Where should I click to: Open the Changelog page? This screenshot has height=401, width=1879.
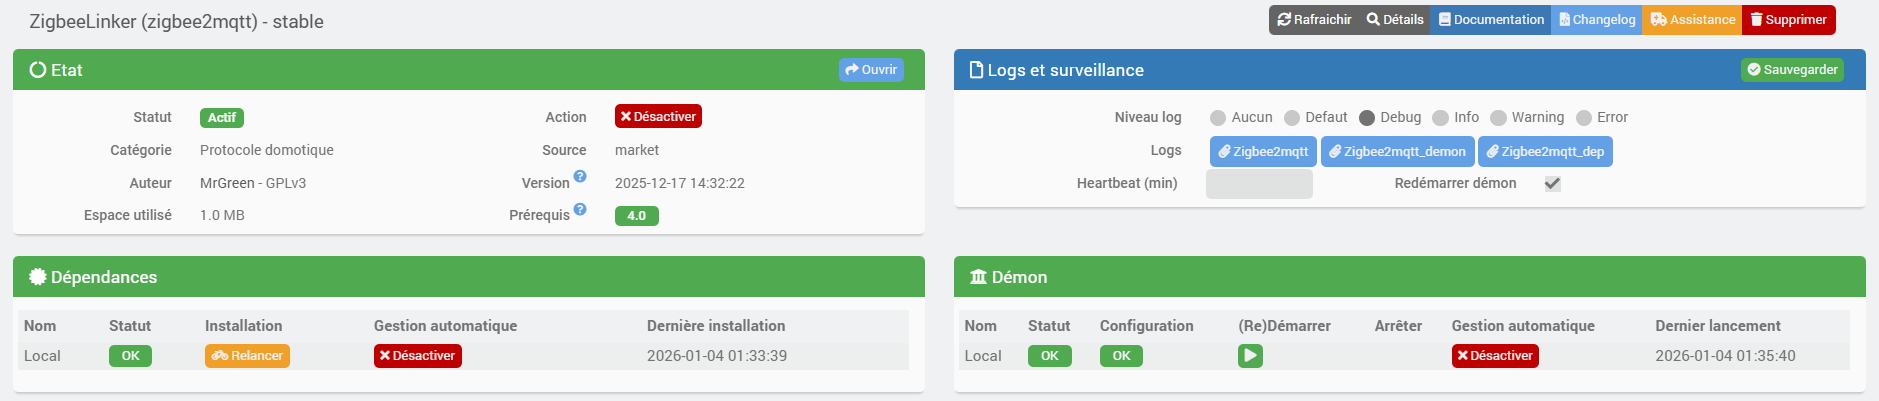pyautogui.click(x=1596, y=20)
